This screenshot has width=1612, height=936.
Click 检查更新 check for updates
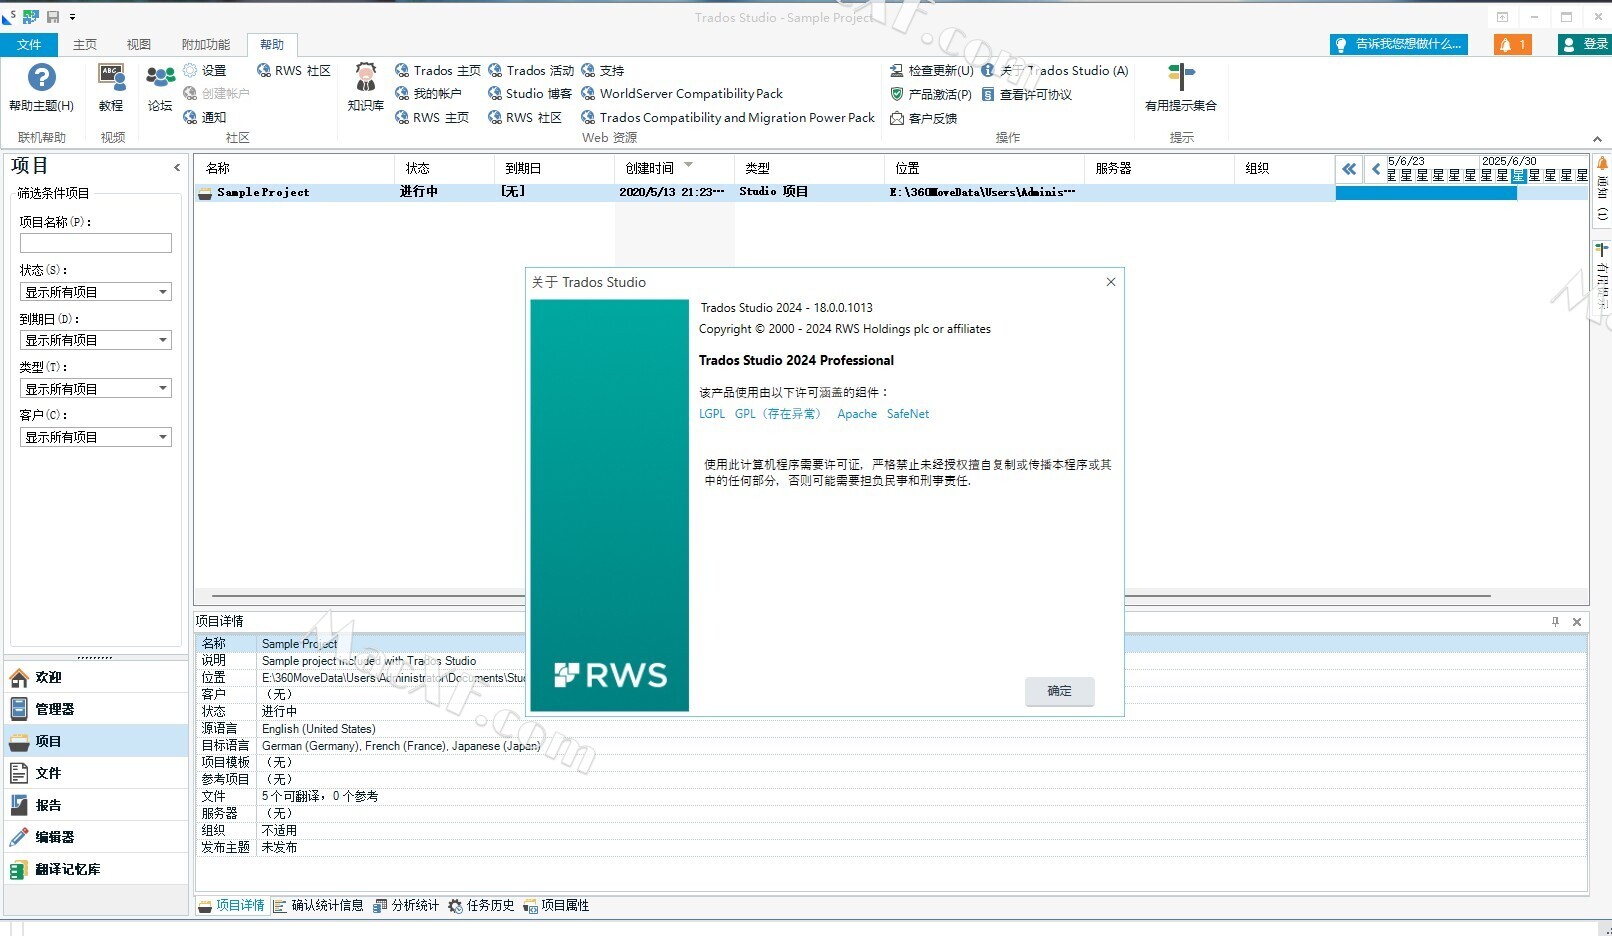[x=932, y=70]
